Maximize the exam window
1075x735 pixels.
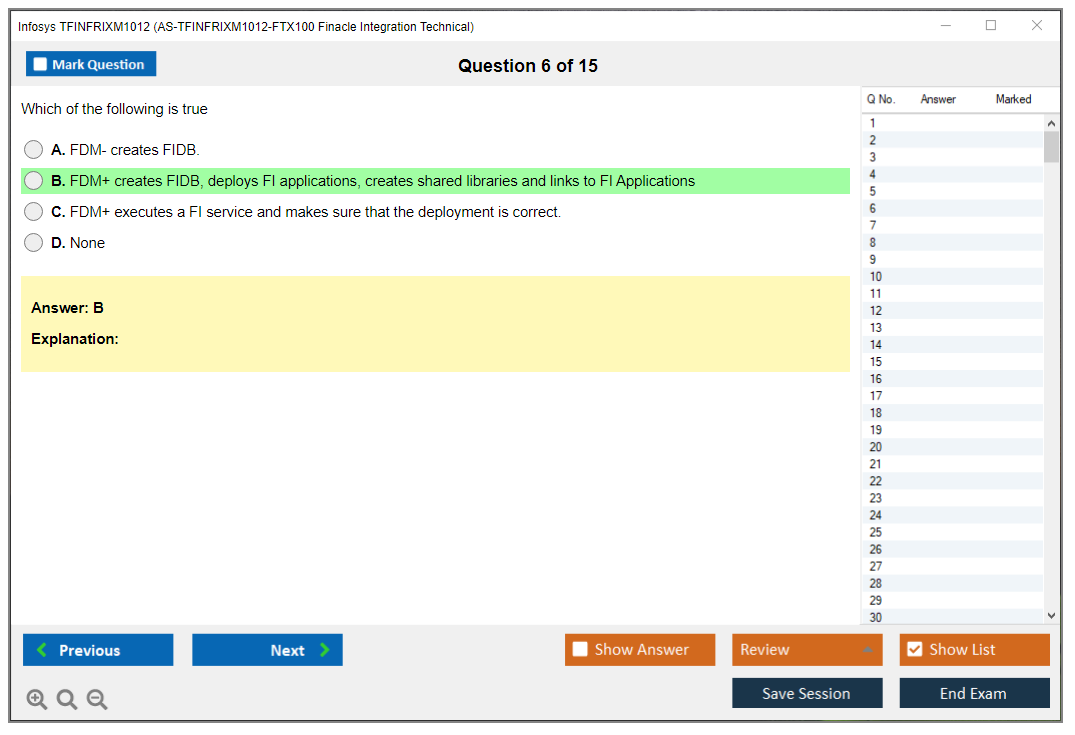[x=991, y=26]
